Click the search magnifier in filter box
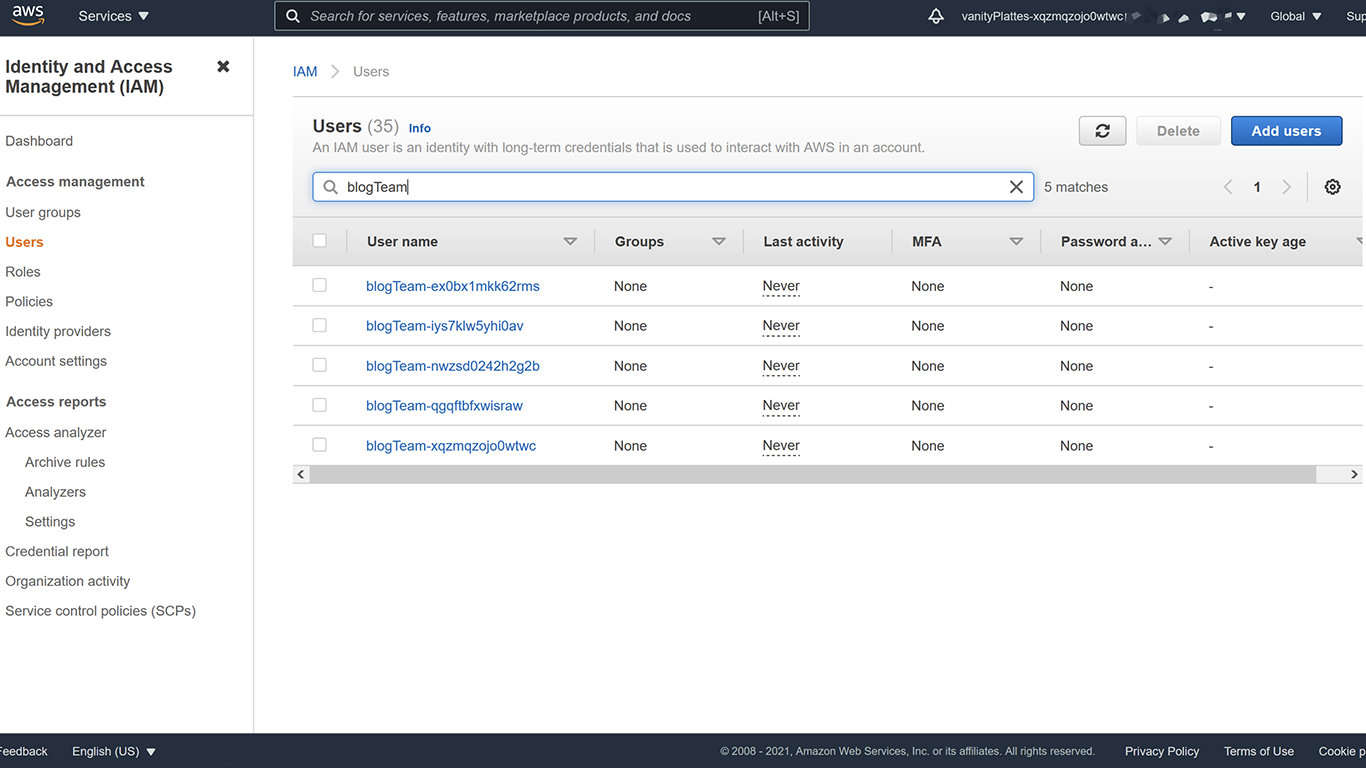Image resolution: width=1366 pixels, height=768 pixels. click(x=330, y=187)
